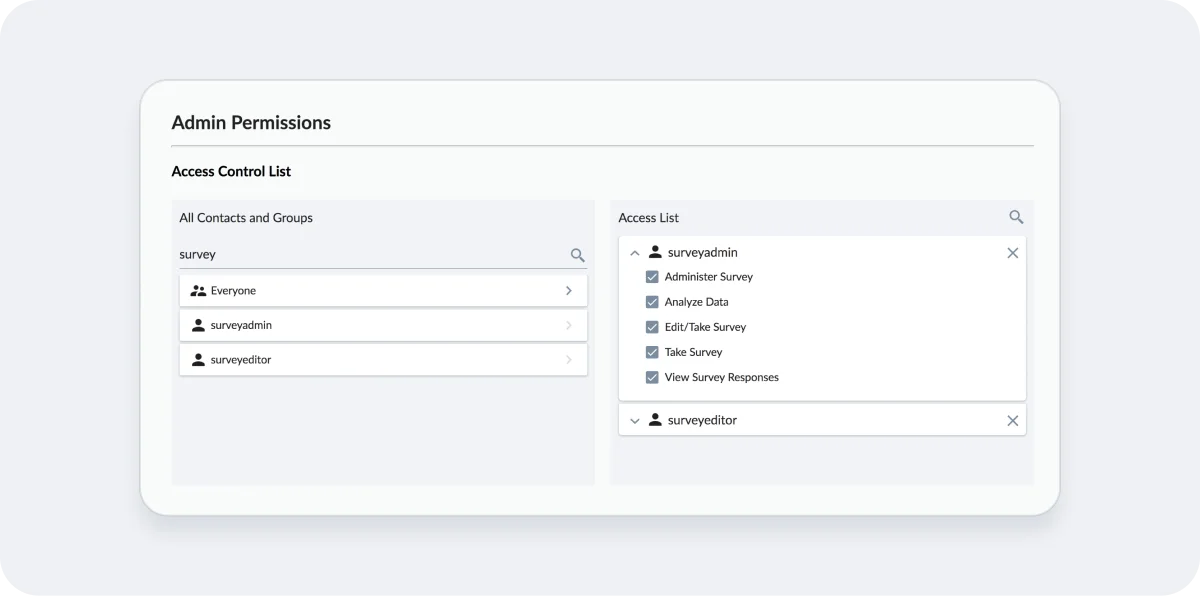
Task: Select the surveyeditor row in contacts list
Action: [383, 359]
